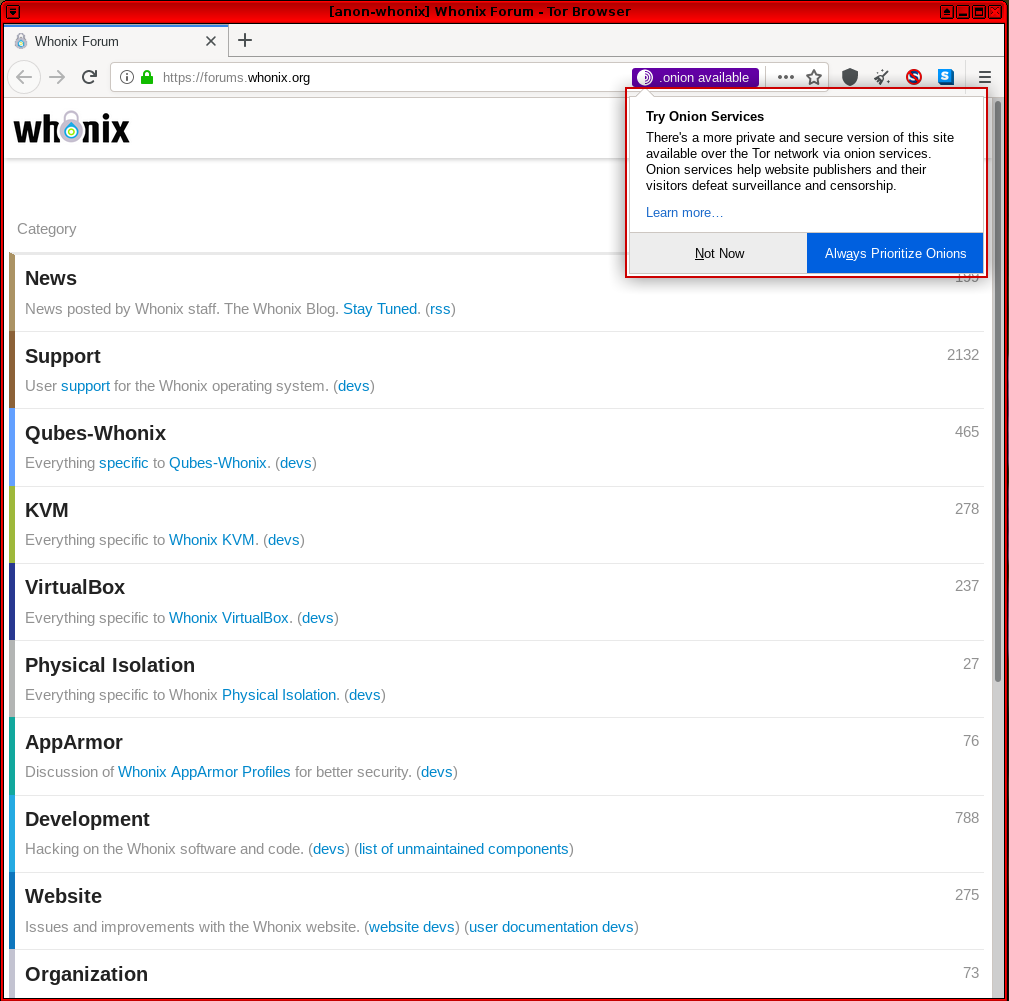Click the New Identity broom icon
This screenshot has width=1009, height=1001.
[882, 77]
